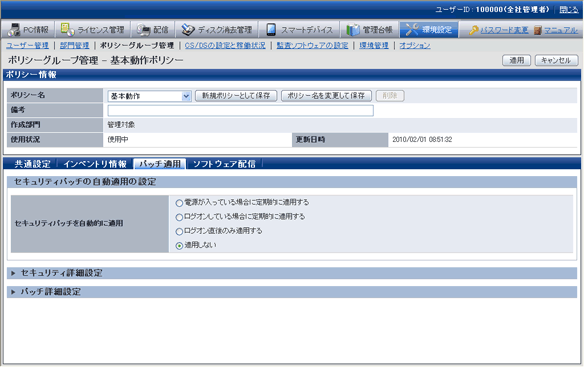
Task: Open the 環境管理 link
Action: click(x=374, y=45)
